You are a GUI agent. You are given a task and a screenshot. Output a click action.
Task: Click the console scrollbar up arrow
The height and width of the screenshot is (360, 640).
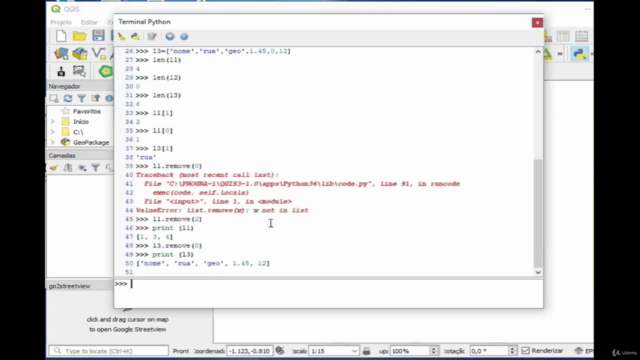538,52
